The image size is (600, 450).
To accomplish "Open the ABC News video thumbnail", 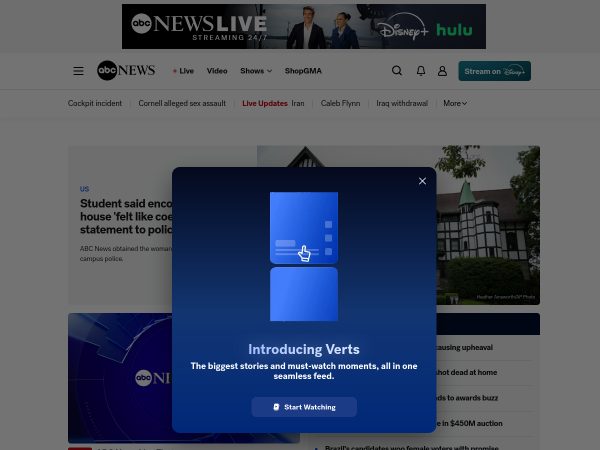I will pos(120,378).
